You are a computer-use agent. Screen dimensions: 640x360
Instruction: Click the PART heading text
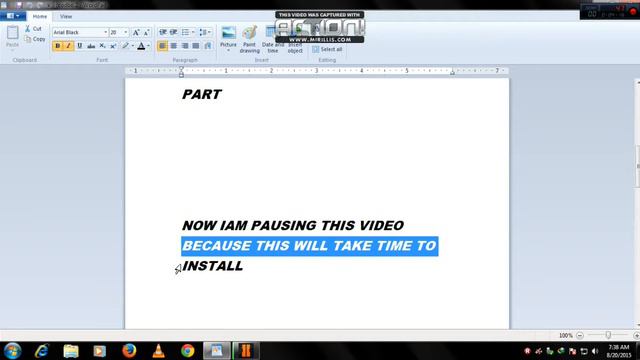[x=202, y=94]
